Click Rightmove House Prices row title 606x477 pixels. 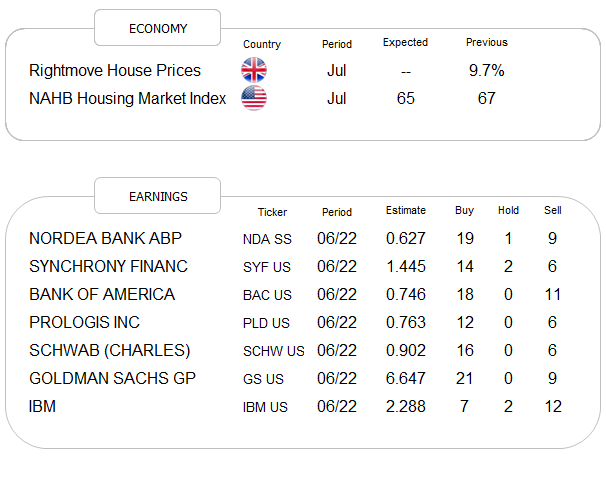click(115, 70)
